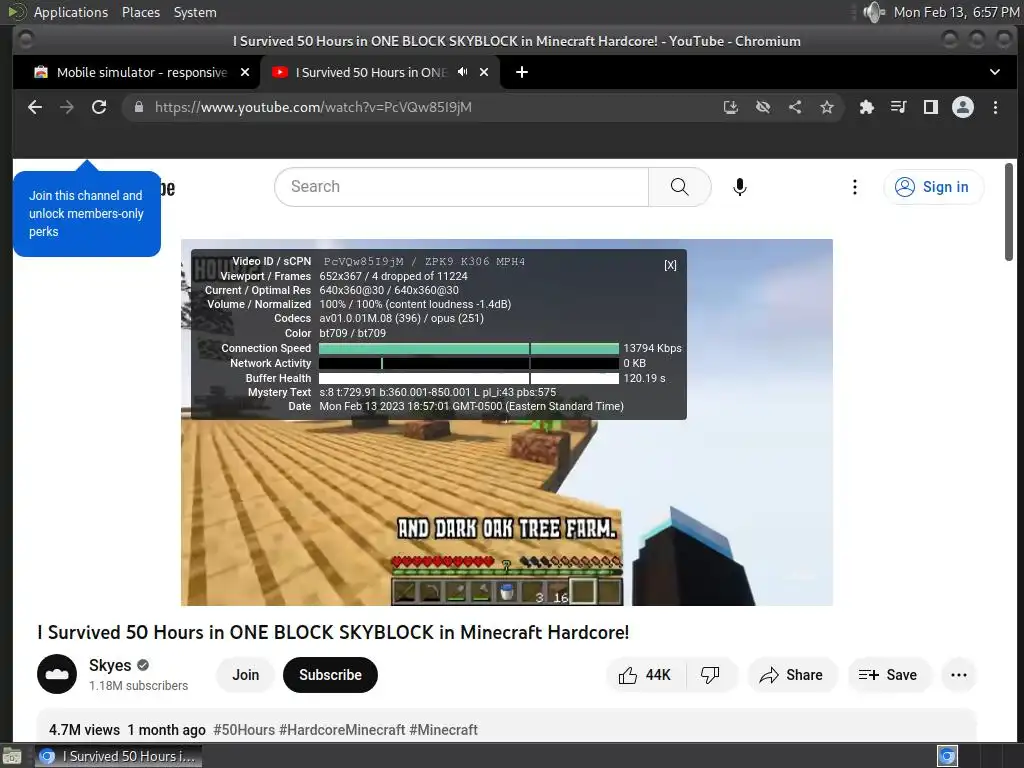Click the Share button
This screenshot has height=768, width=1024.
point(792,675)
